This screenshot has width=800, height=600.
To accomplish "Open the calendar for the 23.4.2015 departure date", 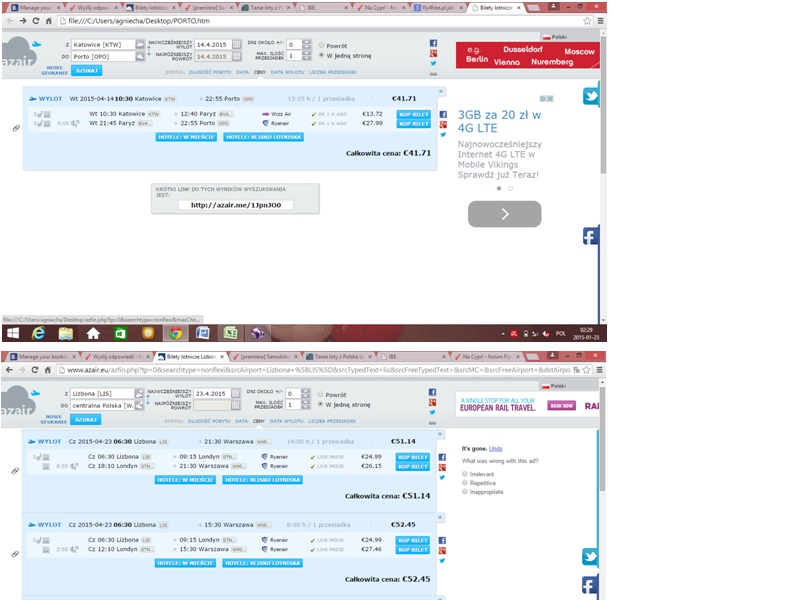I will (236, 393).
